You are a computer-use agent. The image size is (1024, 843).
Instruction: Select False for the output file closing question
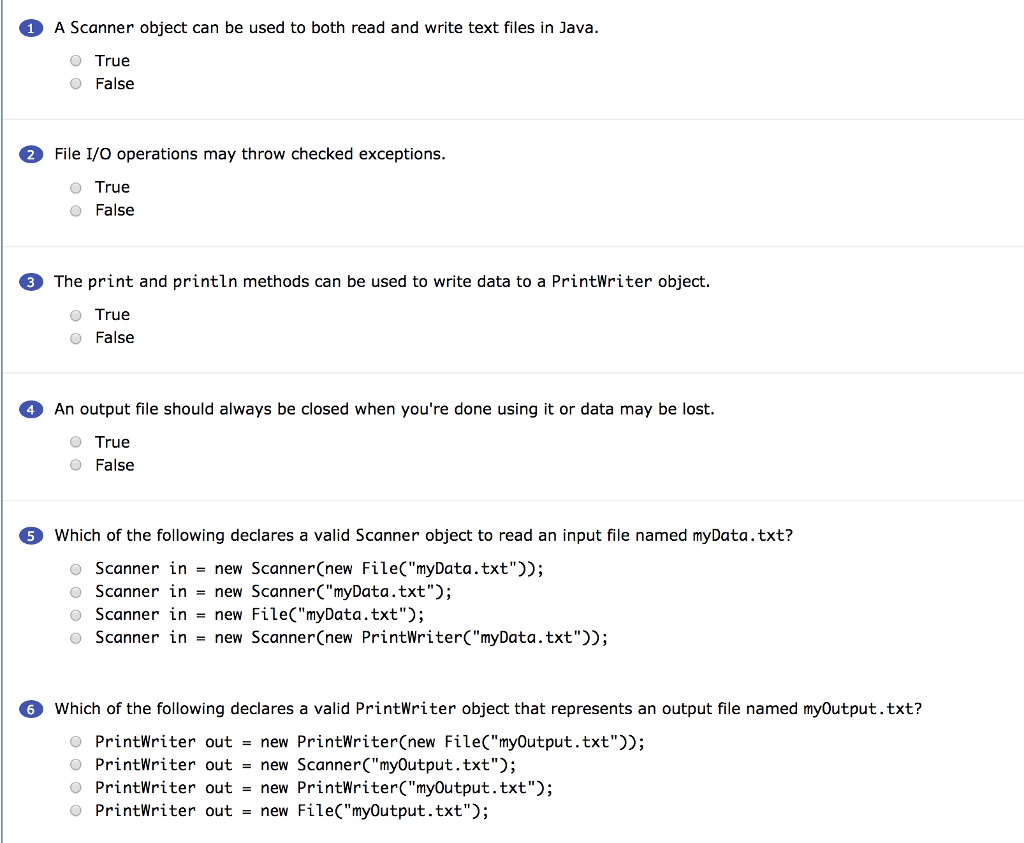point(75,464)
